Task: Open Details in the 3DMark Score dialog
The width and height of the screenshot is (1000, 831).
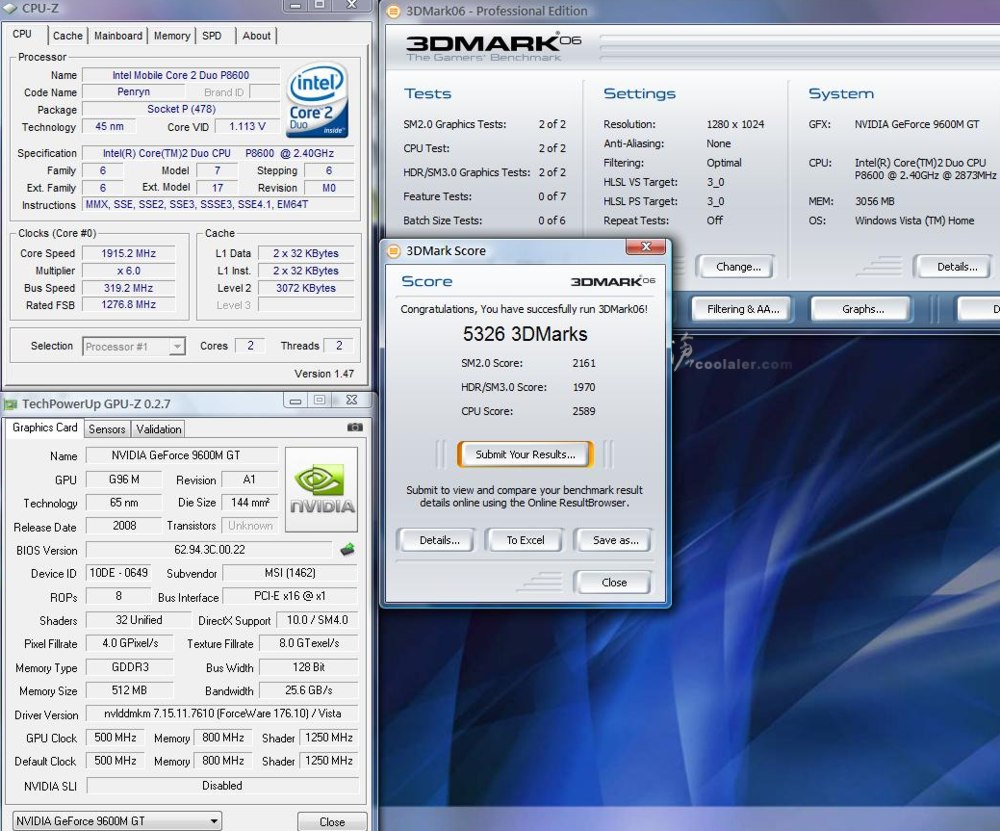Action: [439, 540]
